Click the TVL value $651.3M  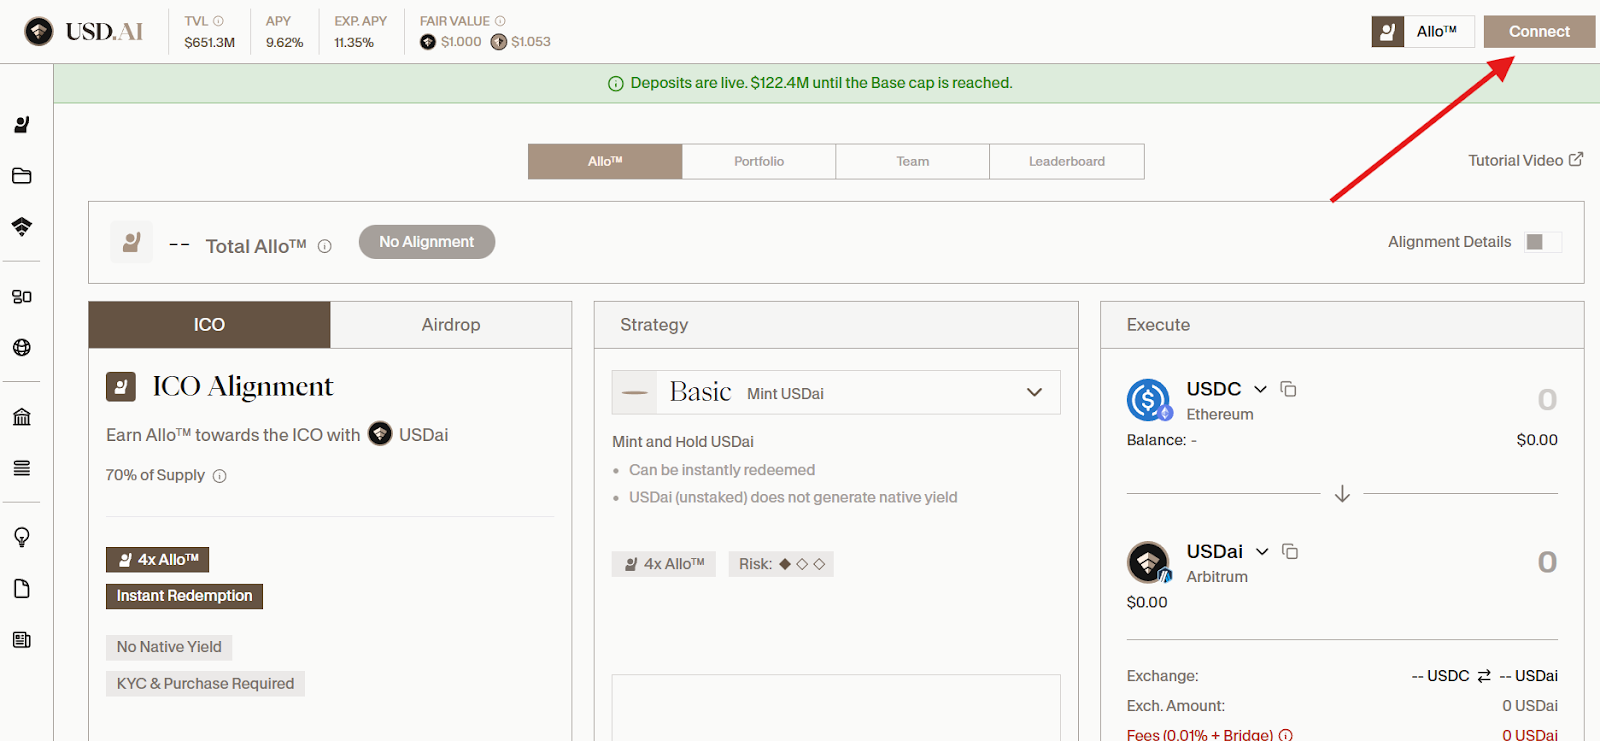[210, 42]
